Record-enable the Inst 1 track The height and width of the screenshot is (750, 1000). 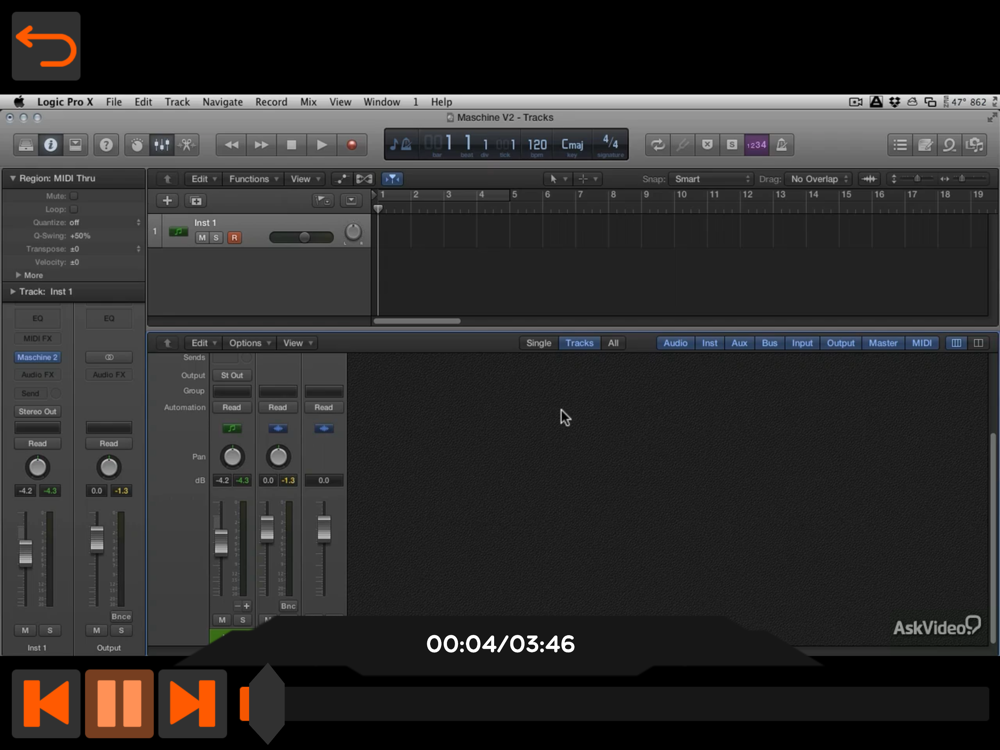coord(234,238)
